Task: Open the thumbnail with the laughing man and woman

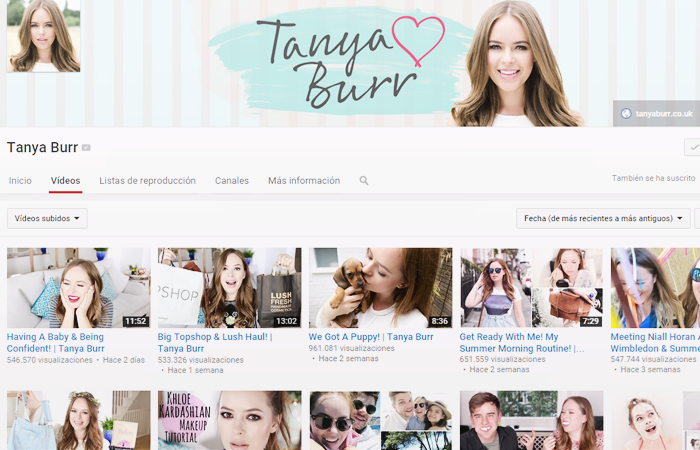Action: [x=531, y=420]
